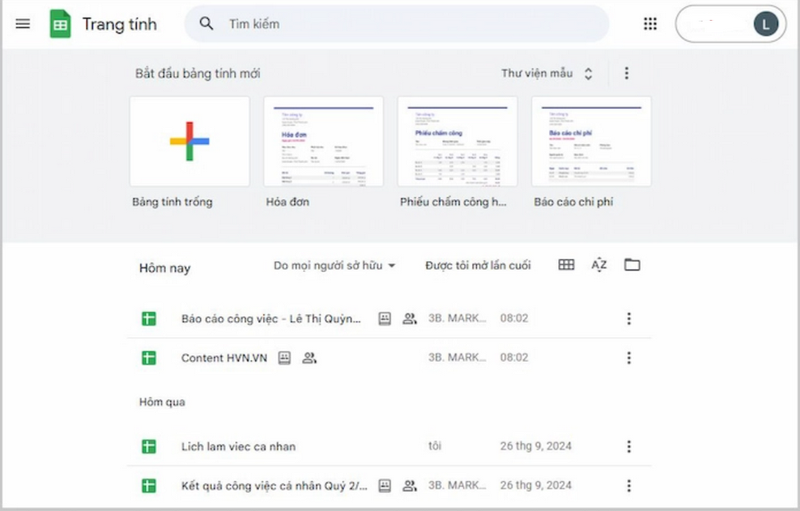Screen dimensions: 800x511
Task: Click sheet icon of Lich lam viec ca nhan
Action: point(149,447)
